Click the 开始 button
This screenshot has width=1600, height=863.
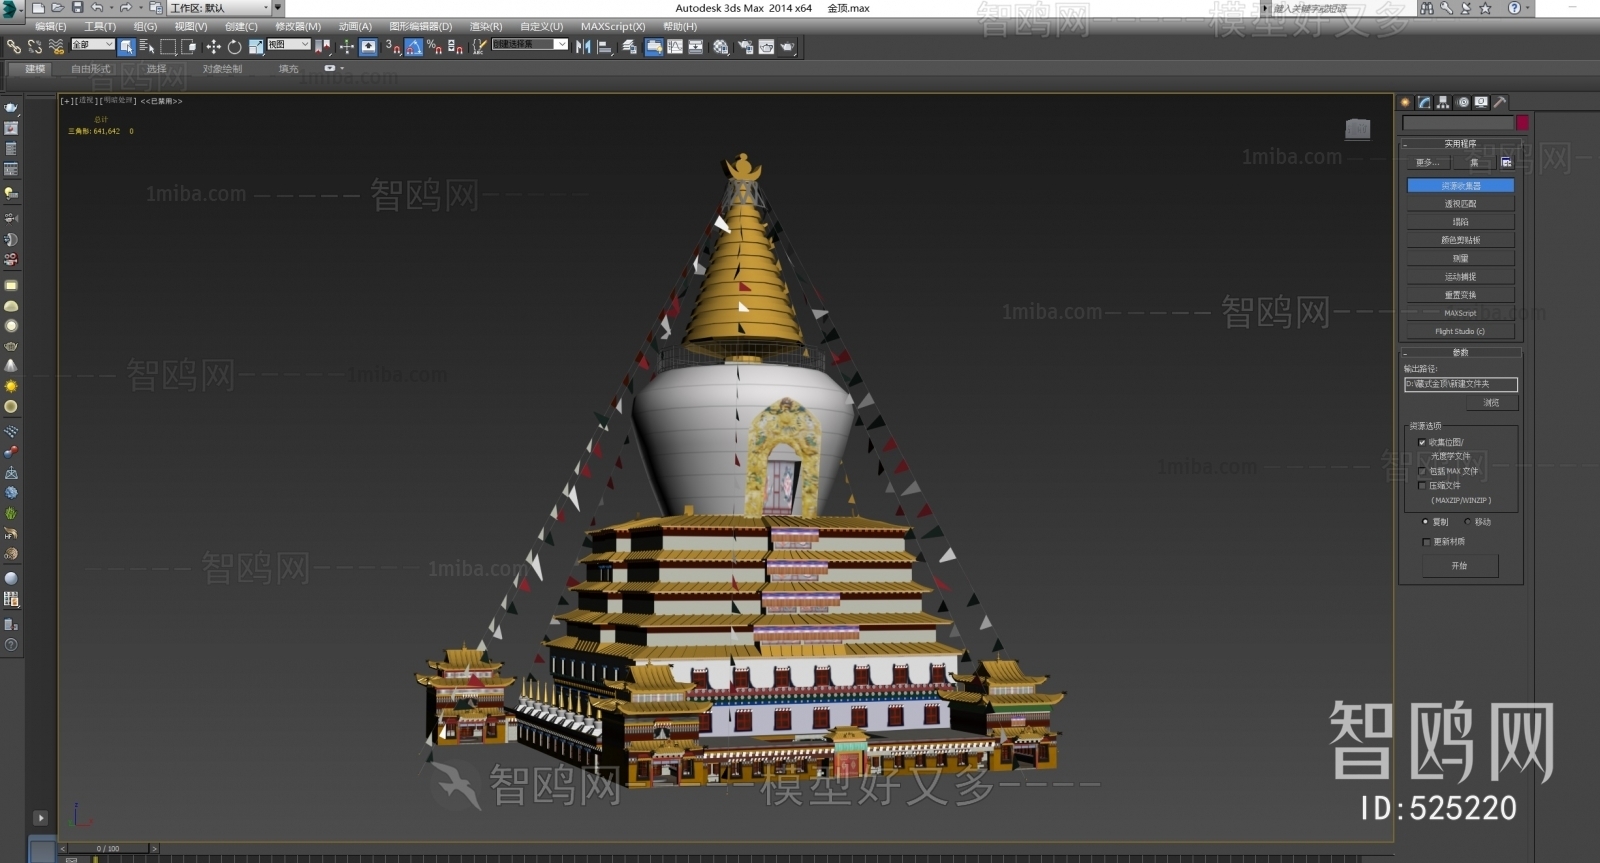1460,566
